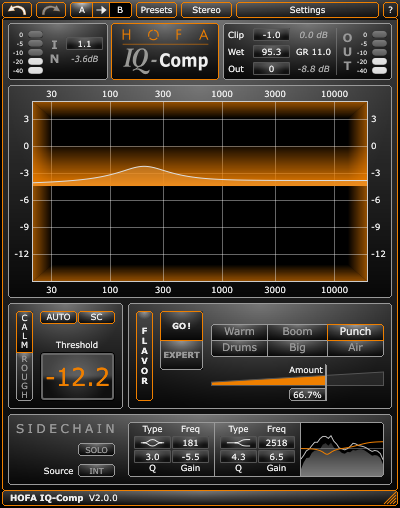The height and width of the screenshot is (508, 400).
Task: Click the output level meter
Action: pos(379,52)
